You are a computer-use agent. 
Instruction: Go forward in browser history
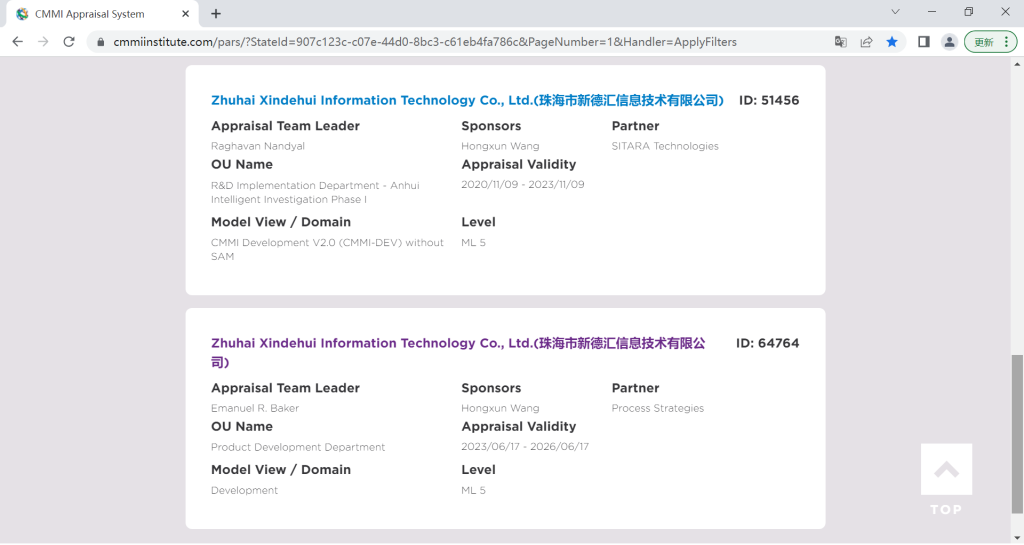(x=43, y=42)
